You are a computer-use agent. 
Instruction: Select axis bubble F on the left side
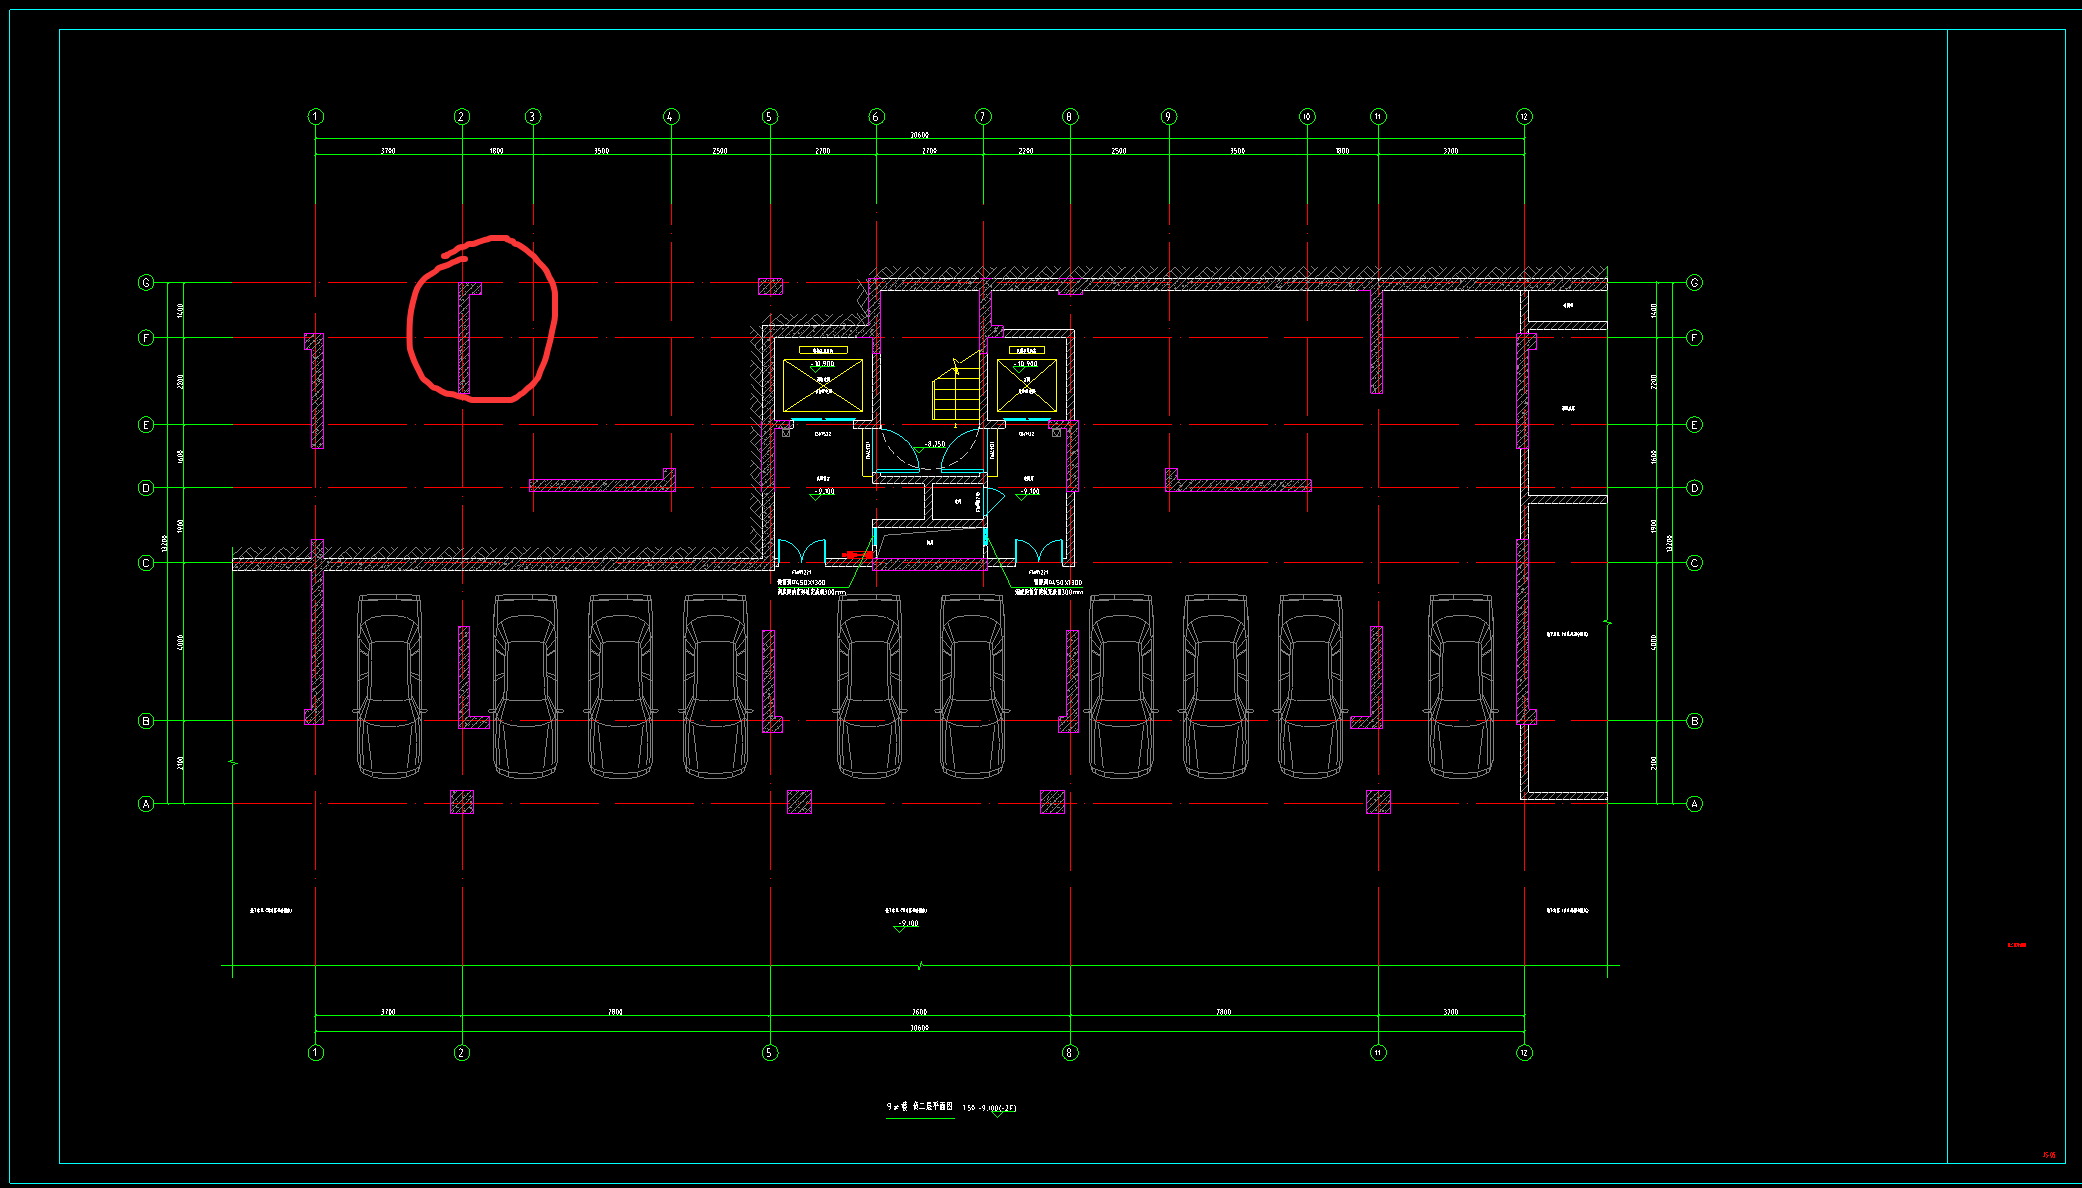[x=146, y=338]
